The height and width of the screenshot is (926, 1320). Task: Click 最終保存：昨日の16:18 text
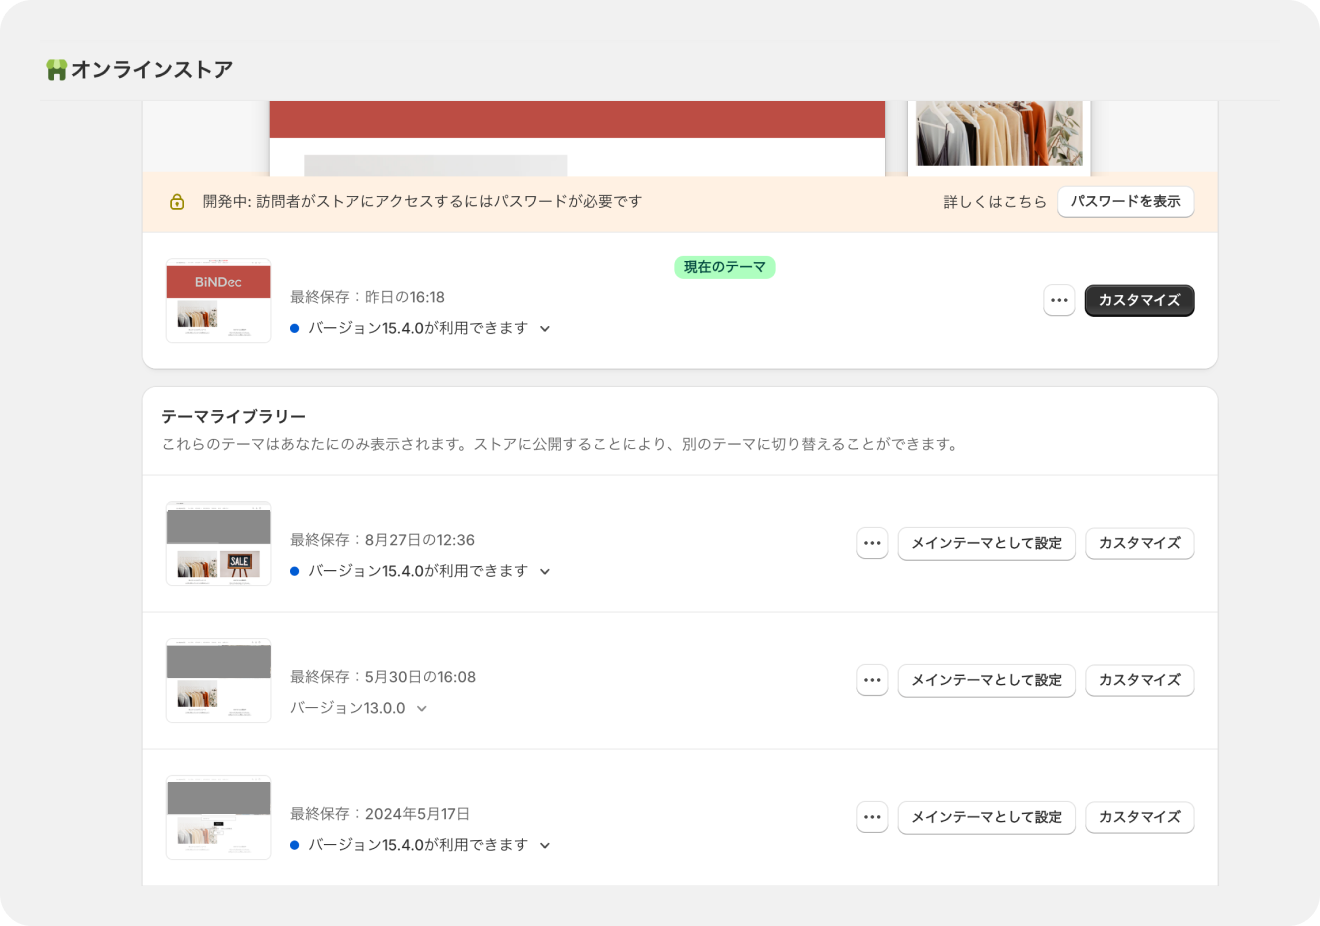point(367,297)
